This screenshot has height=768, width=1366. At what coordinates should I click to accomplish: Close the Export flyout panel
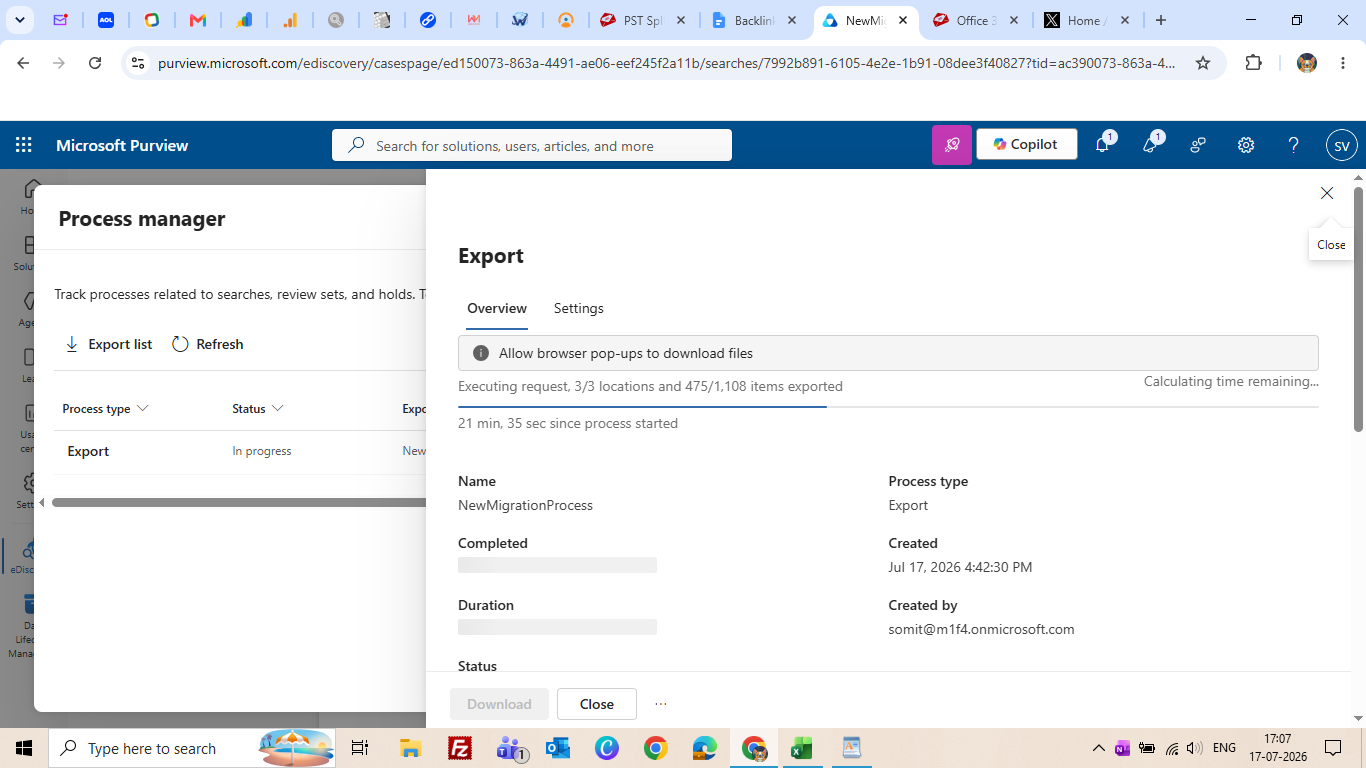[1327, 193]
